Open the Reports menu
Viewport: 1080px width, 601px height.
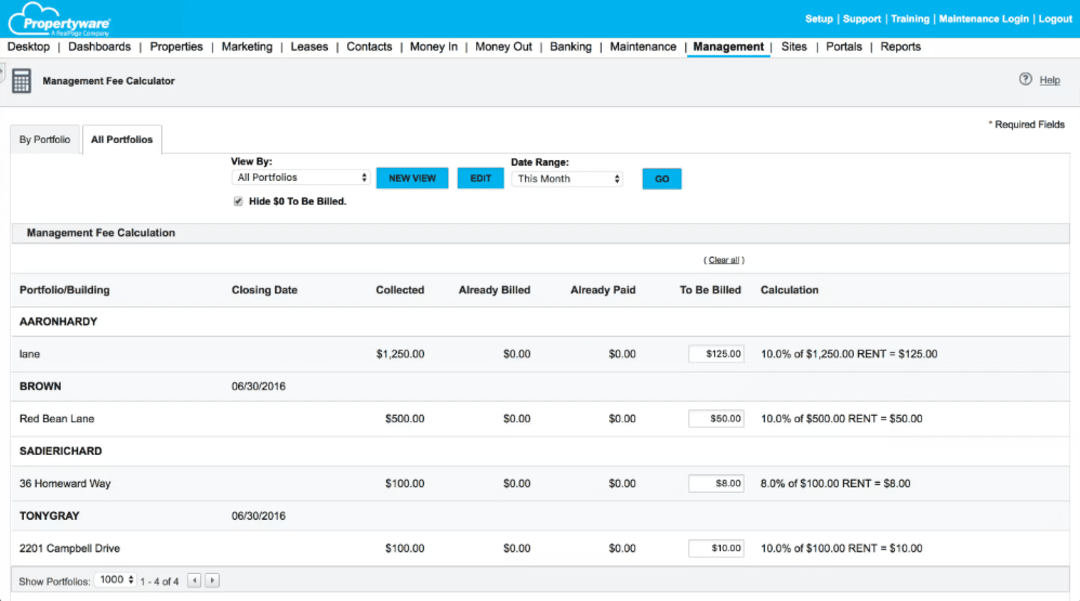(x=900, y=46)
